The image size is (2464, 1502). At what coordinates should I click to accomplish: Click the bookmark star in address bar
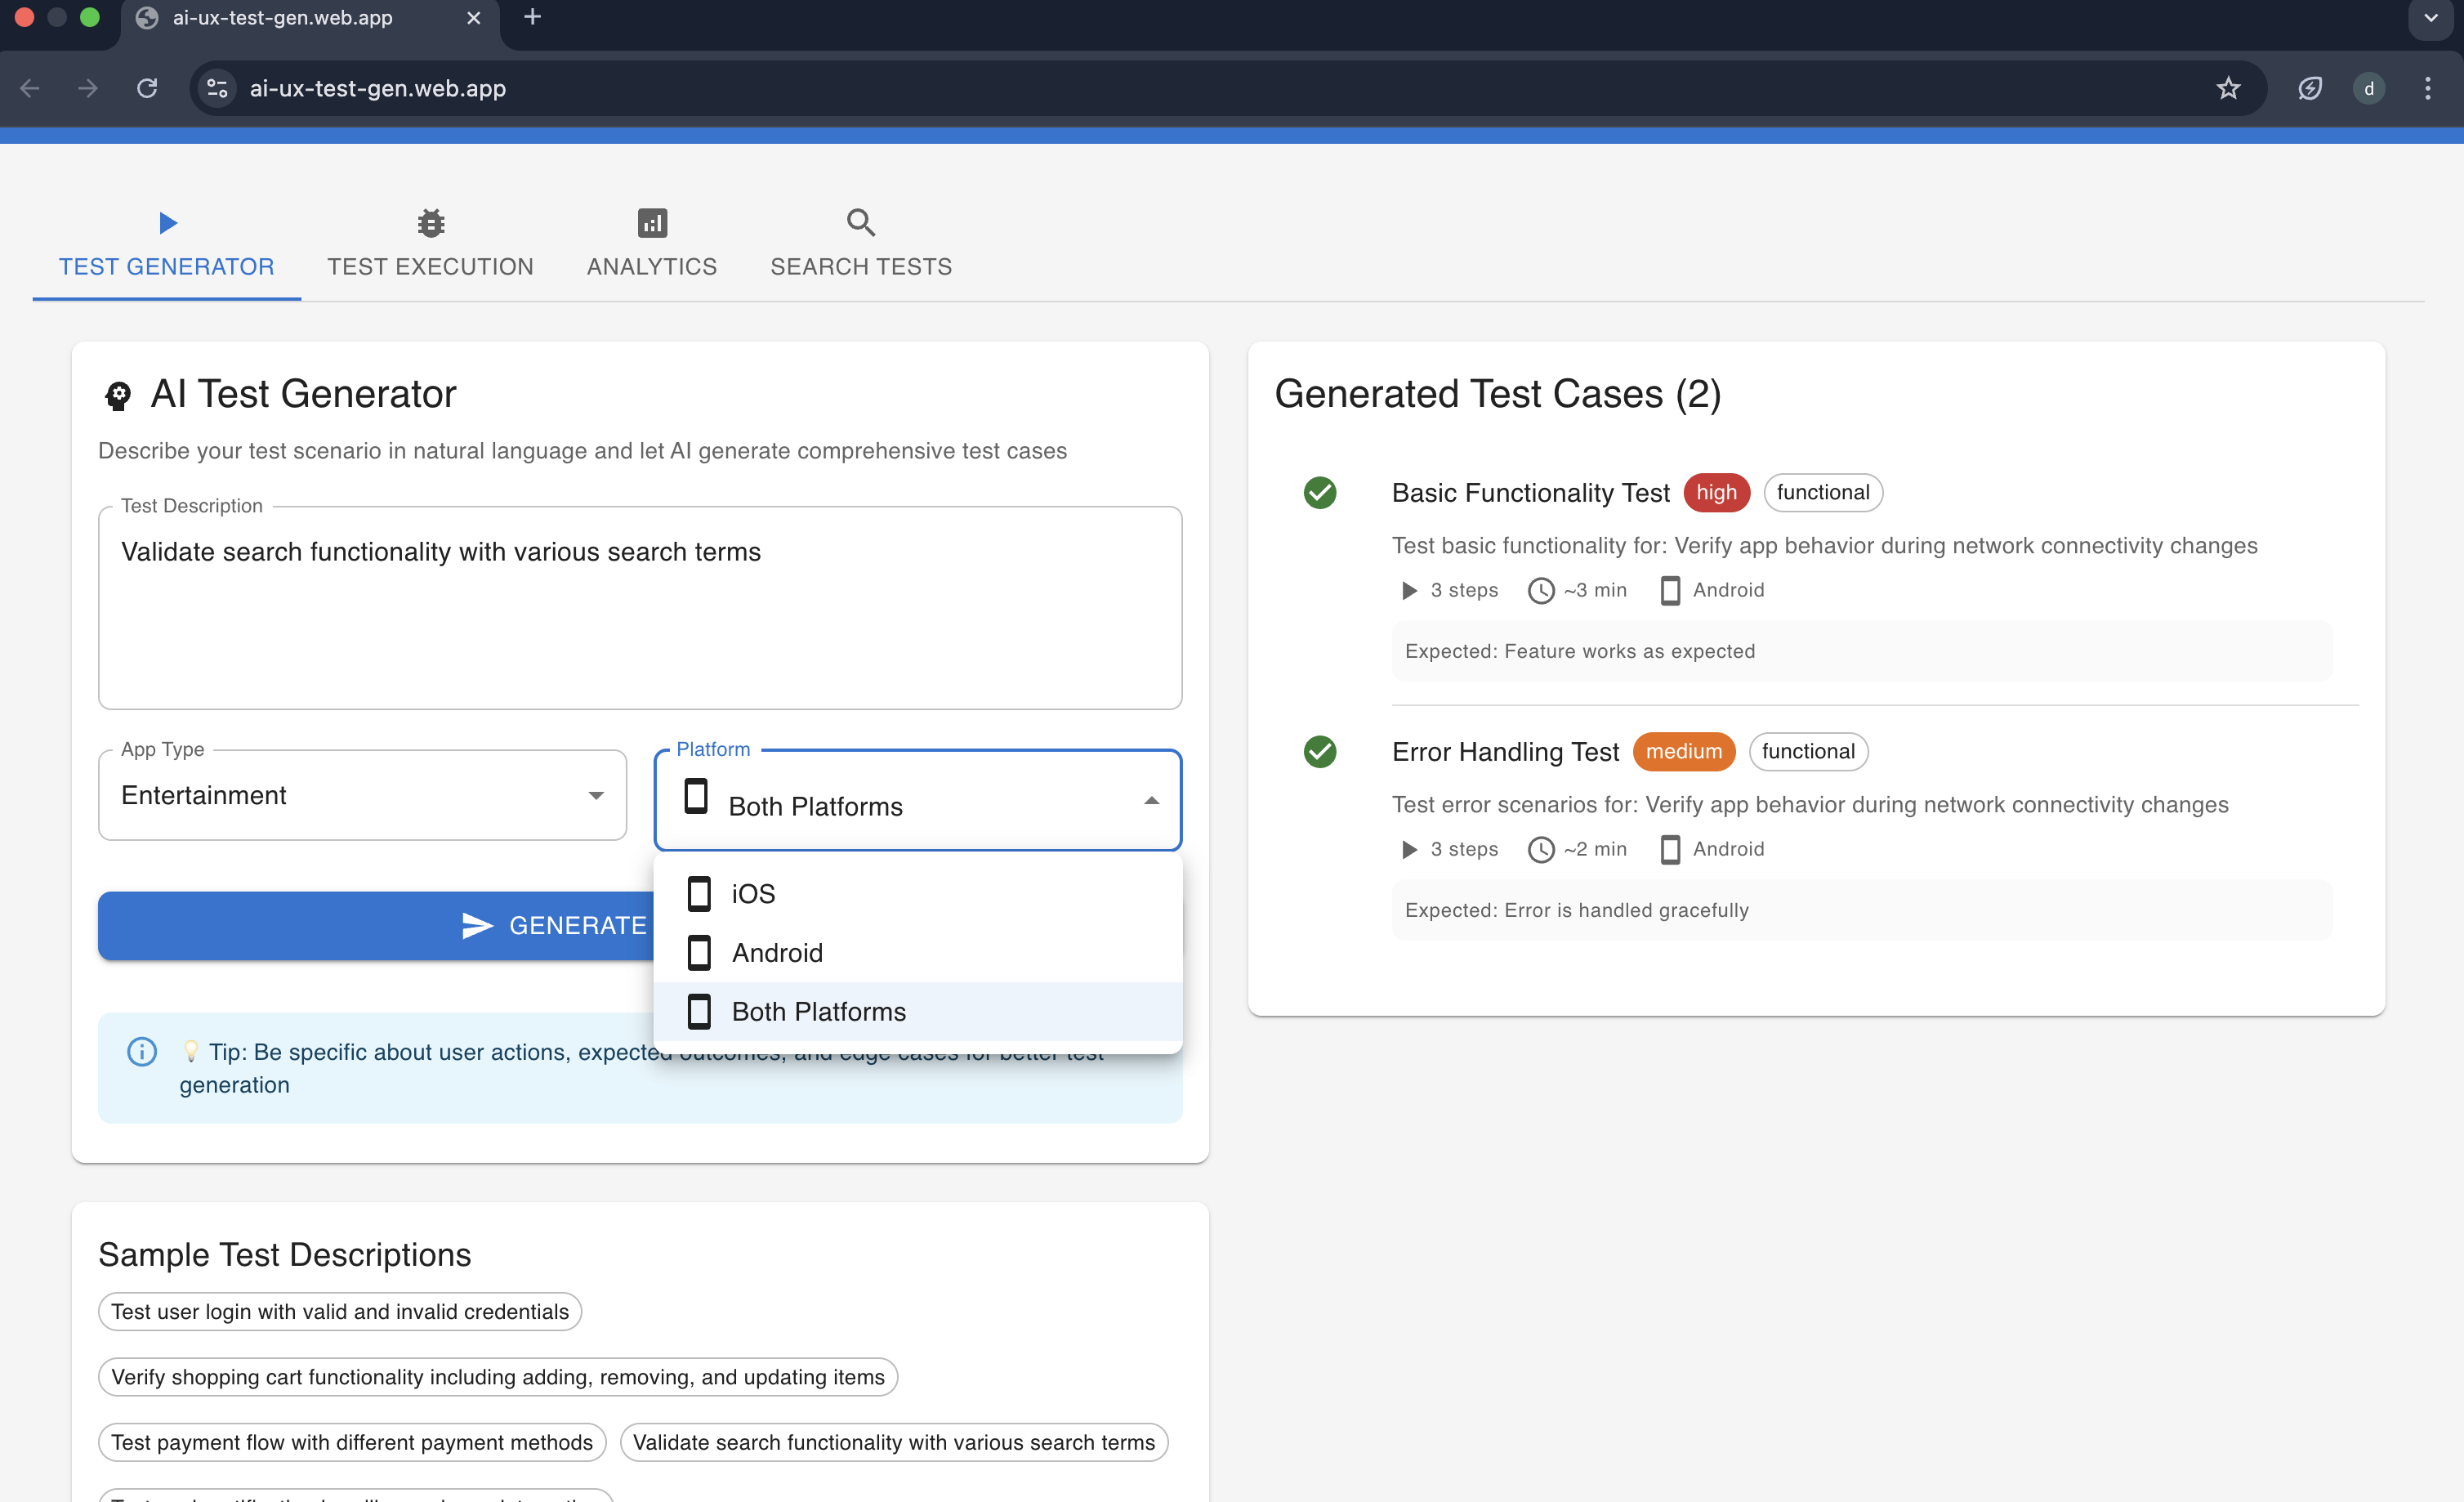tap(2228, 88)
